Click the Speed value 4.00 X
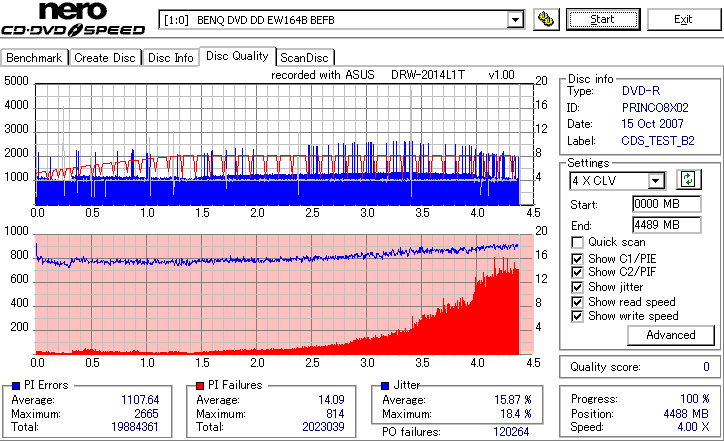Screen dimensions: 724x441 tap(693, 427)
